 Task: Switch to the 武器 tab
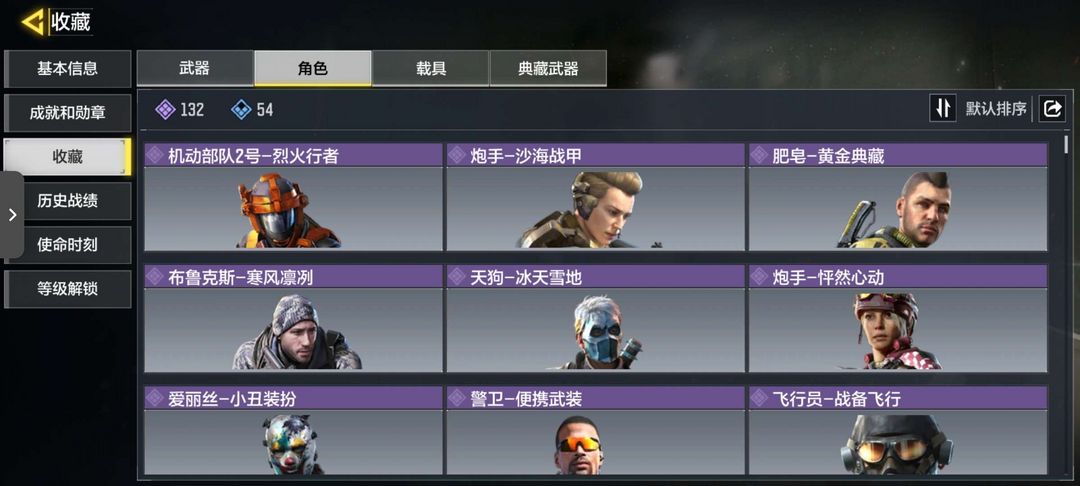(195, 68)
